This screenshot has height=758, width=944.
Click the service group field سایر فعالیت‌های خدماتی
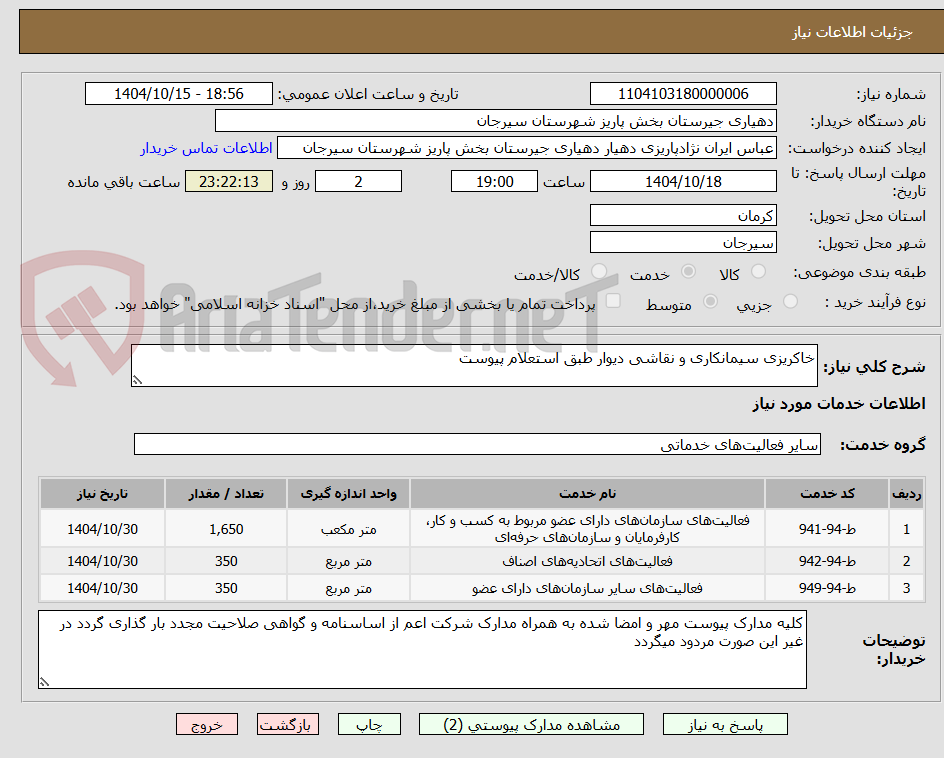[477, 444]
